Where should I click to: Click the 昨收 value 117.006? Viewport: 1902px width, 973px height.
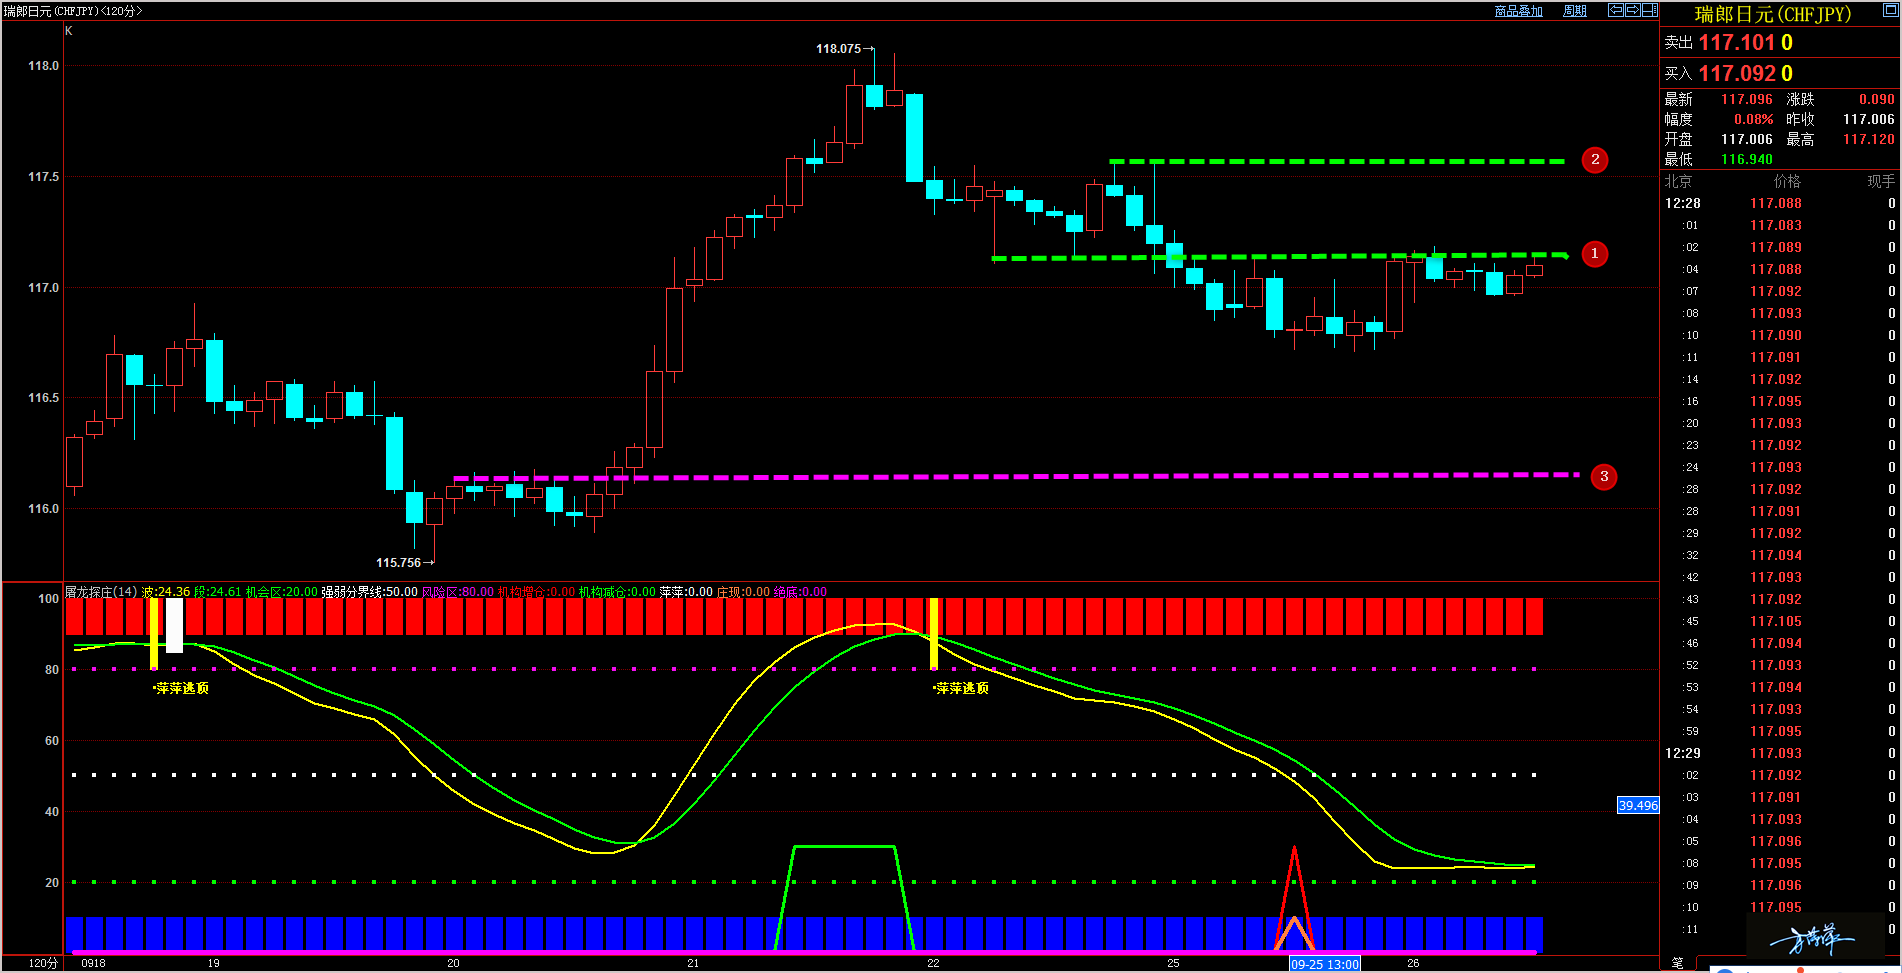tap(1868, 119)
